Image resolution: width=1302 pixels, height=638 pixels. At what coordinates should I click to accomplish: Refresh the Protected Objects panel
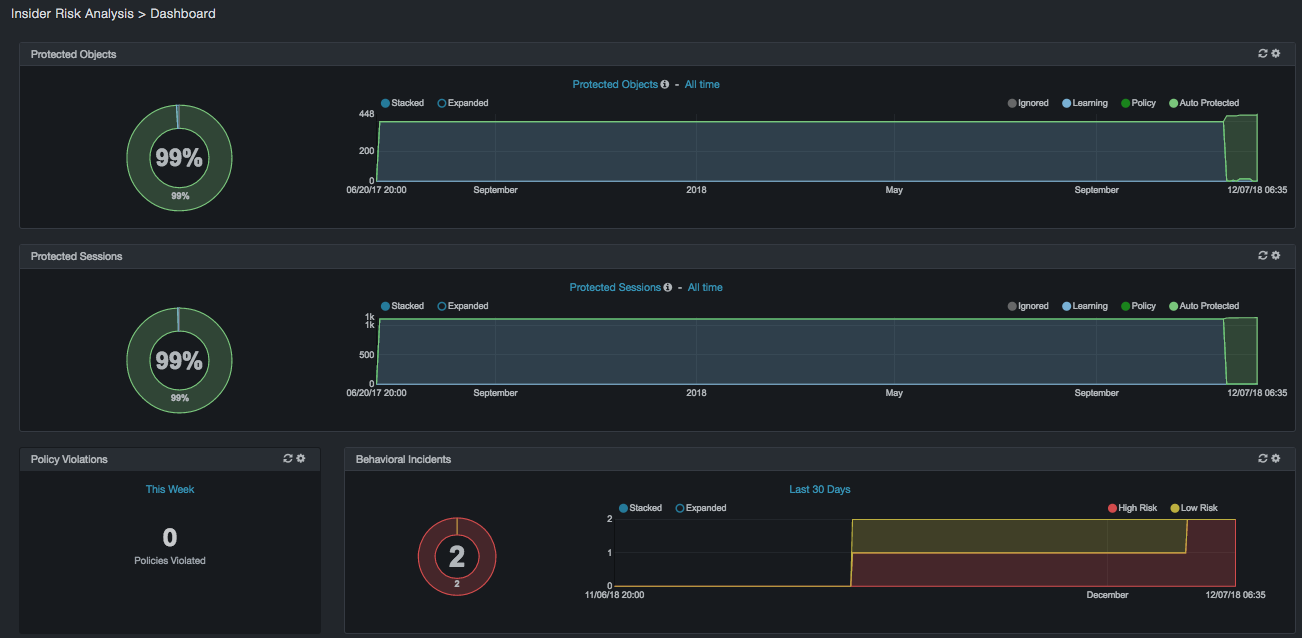point(1262,54)
